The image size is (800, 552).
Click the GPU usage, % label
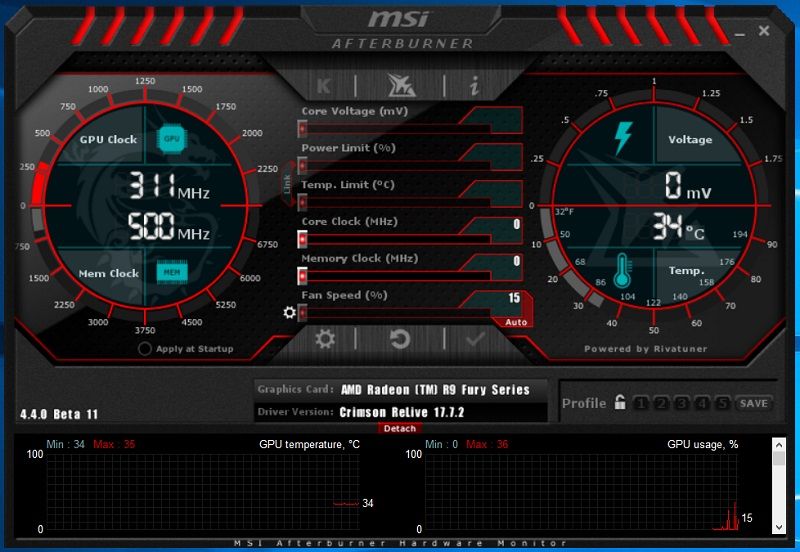coord(703,444)
